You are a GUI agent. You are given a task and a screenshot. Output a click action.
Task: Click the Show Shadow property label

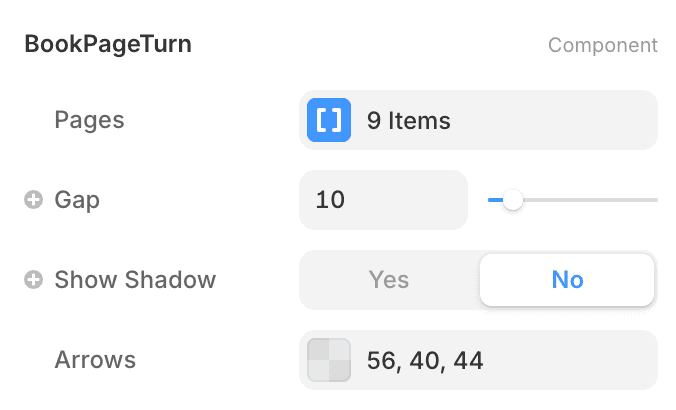135,280
